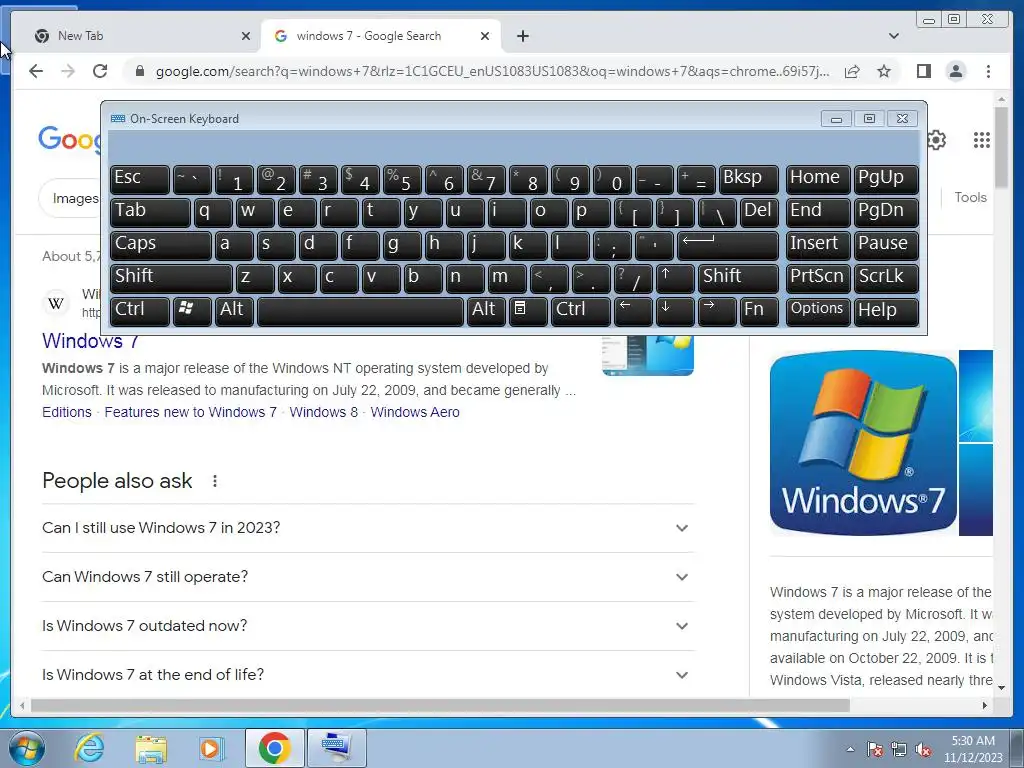Screen dimensions: 1024x768
Task: Click the Enter key on On-Screen Keyboard
Action: pyautogui.click(x=728, y=245)
